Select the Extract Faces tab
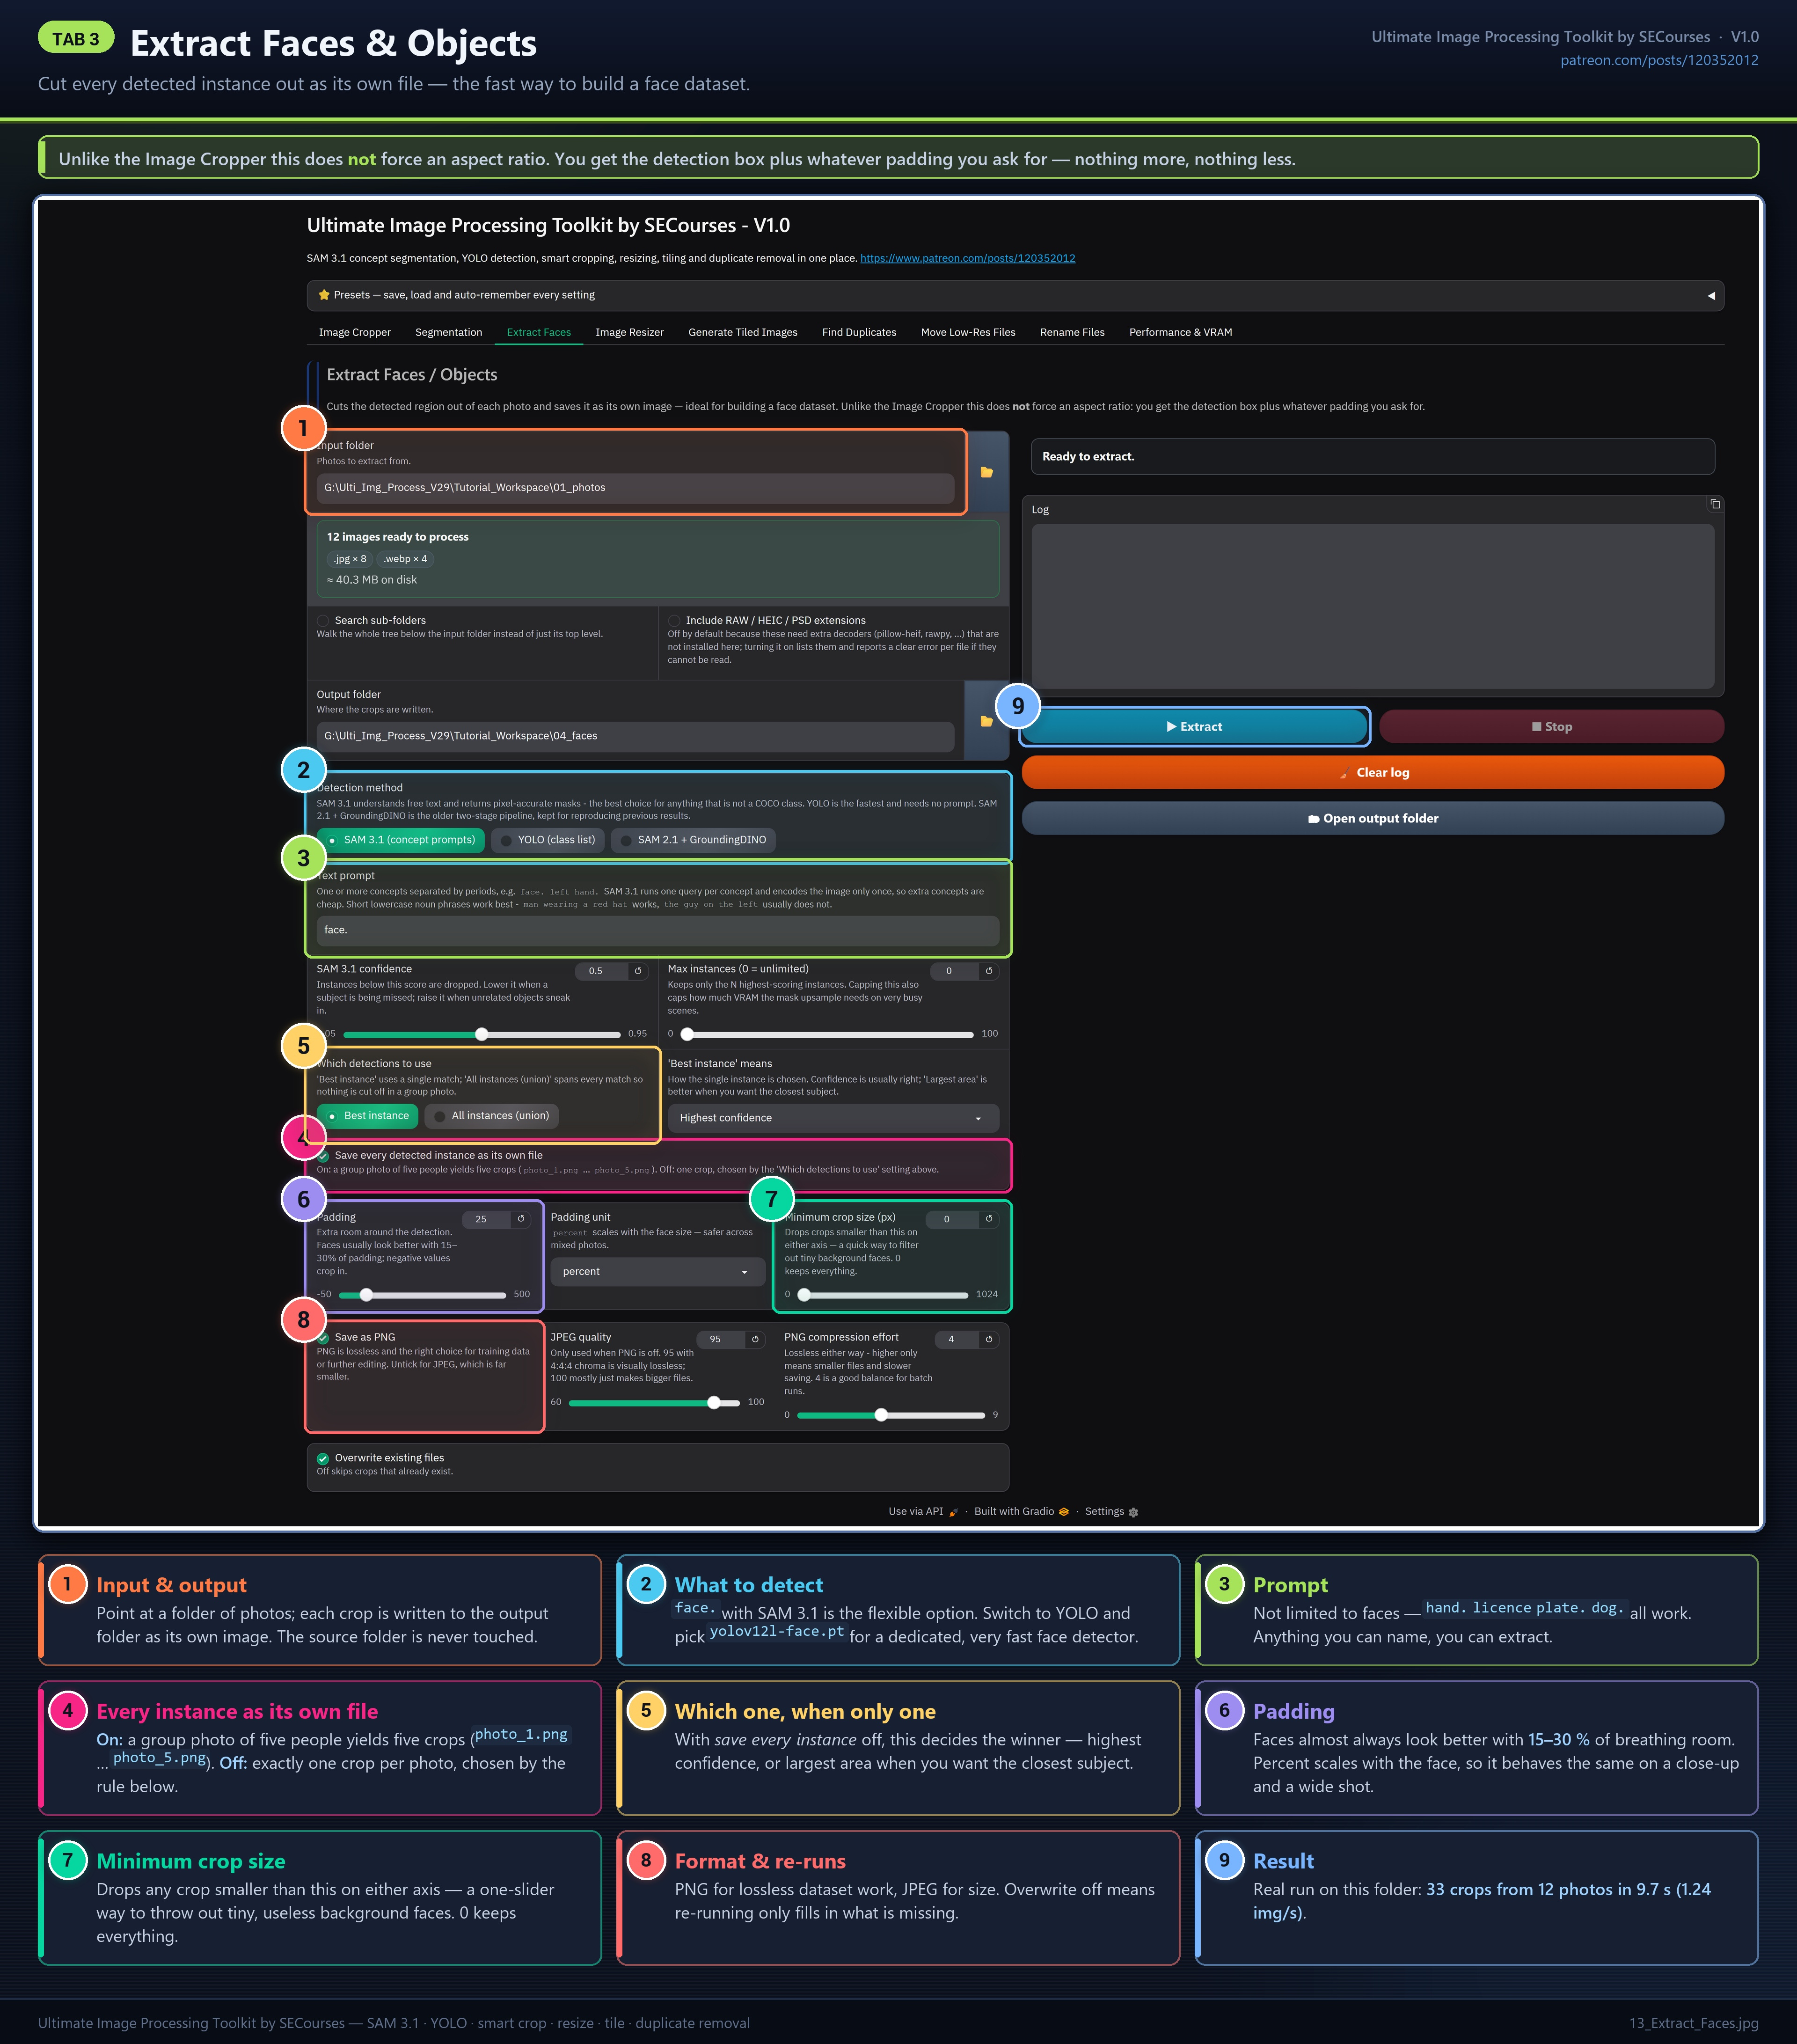Screen dimensions: 1797x2044 point(539,333)
